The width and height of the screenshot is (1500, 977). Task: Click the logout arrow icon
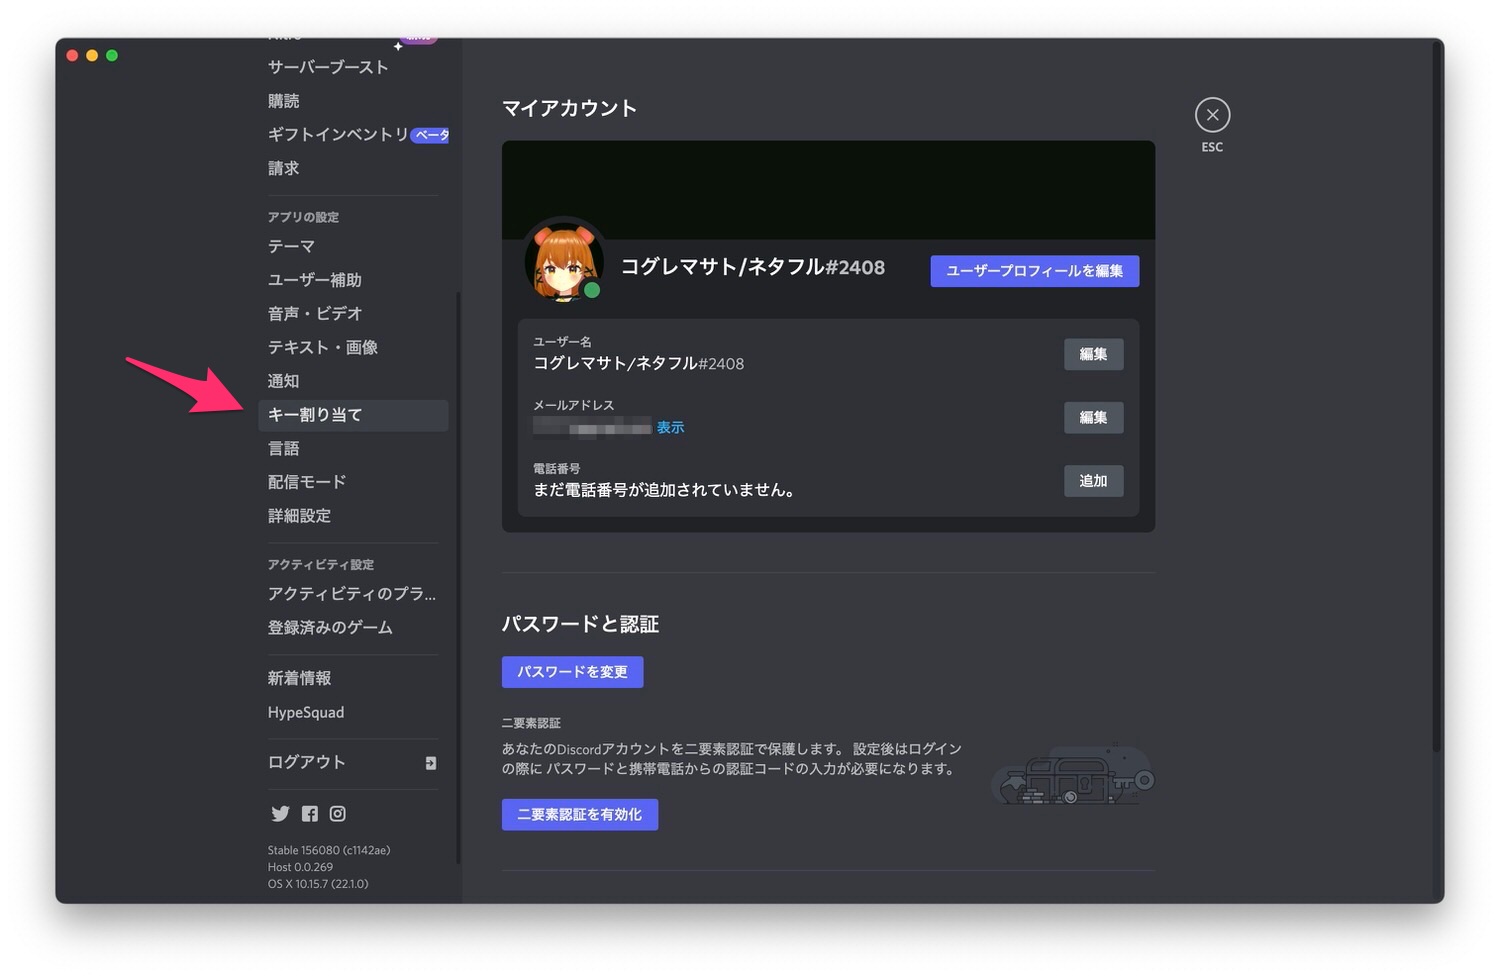[x=431, y=763]
